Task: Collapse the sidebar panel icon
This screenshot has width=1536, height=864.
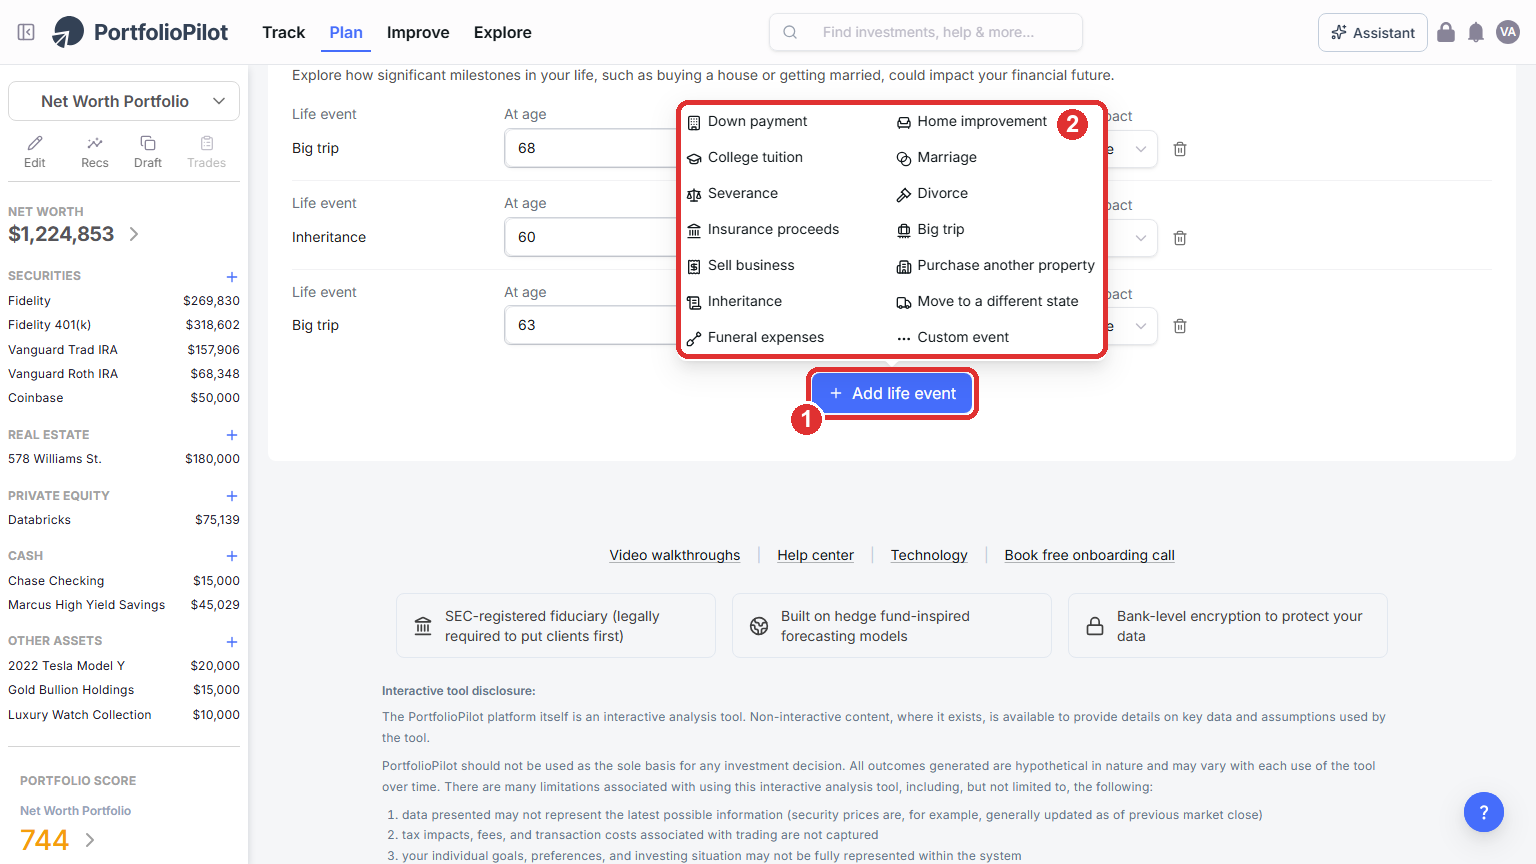Action: point(27,32)
